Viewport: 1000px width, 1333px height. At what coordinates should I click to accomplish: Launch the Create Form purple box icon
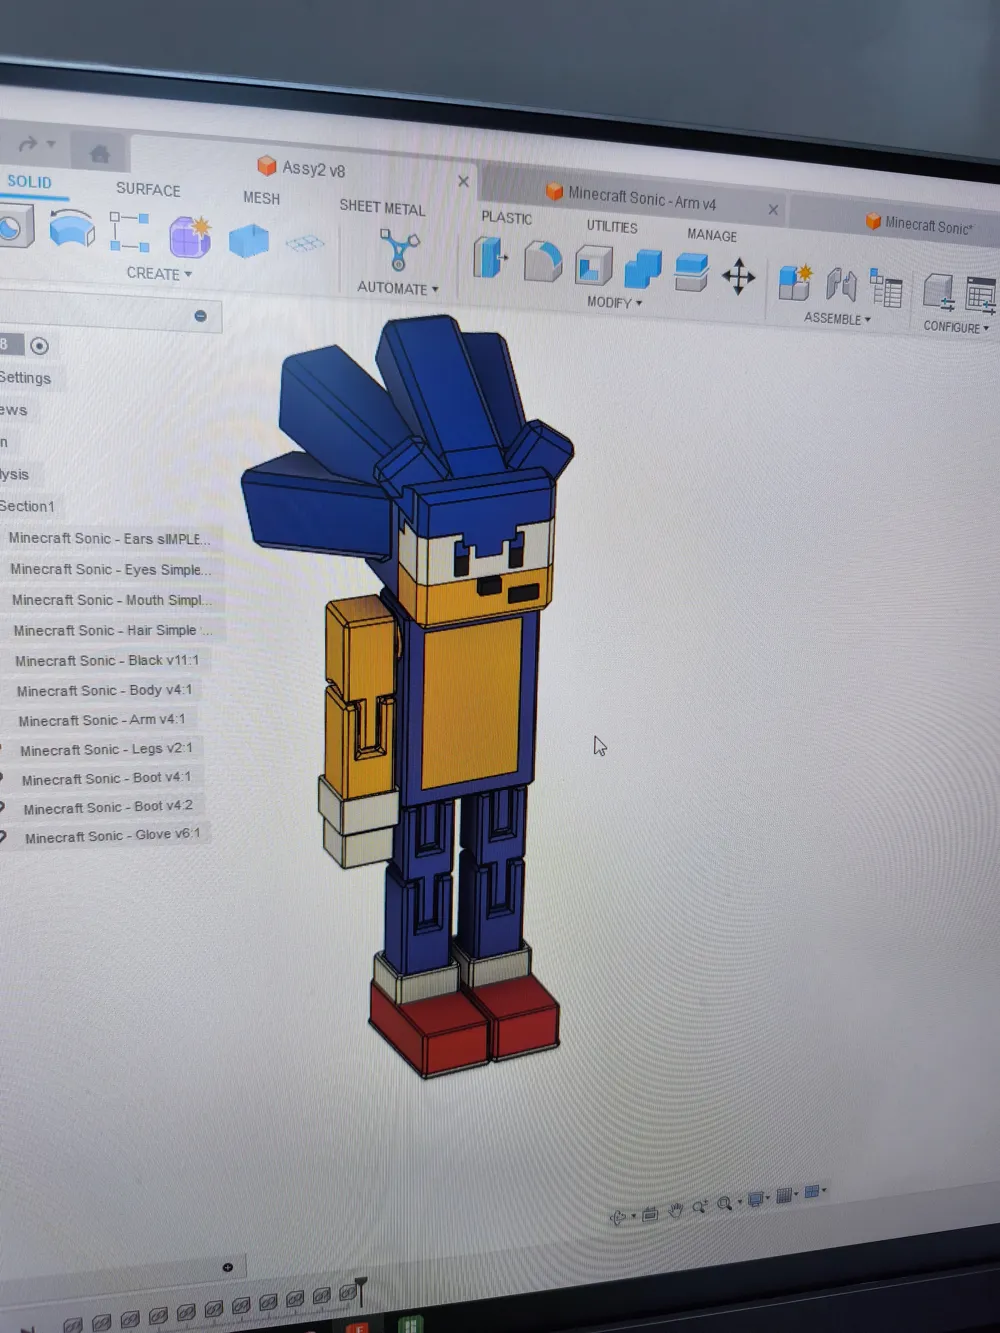click(189, 237)
